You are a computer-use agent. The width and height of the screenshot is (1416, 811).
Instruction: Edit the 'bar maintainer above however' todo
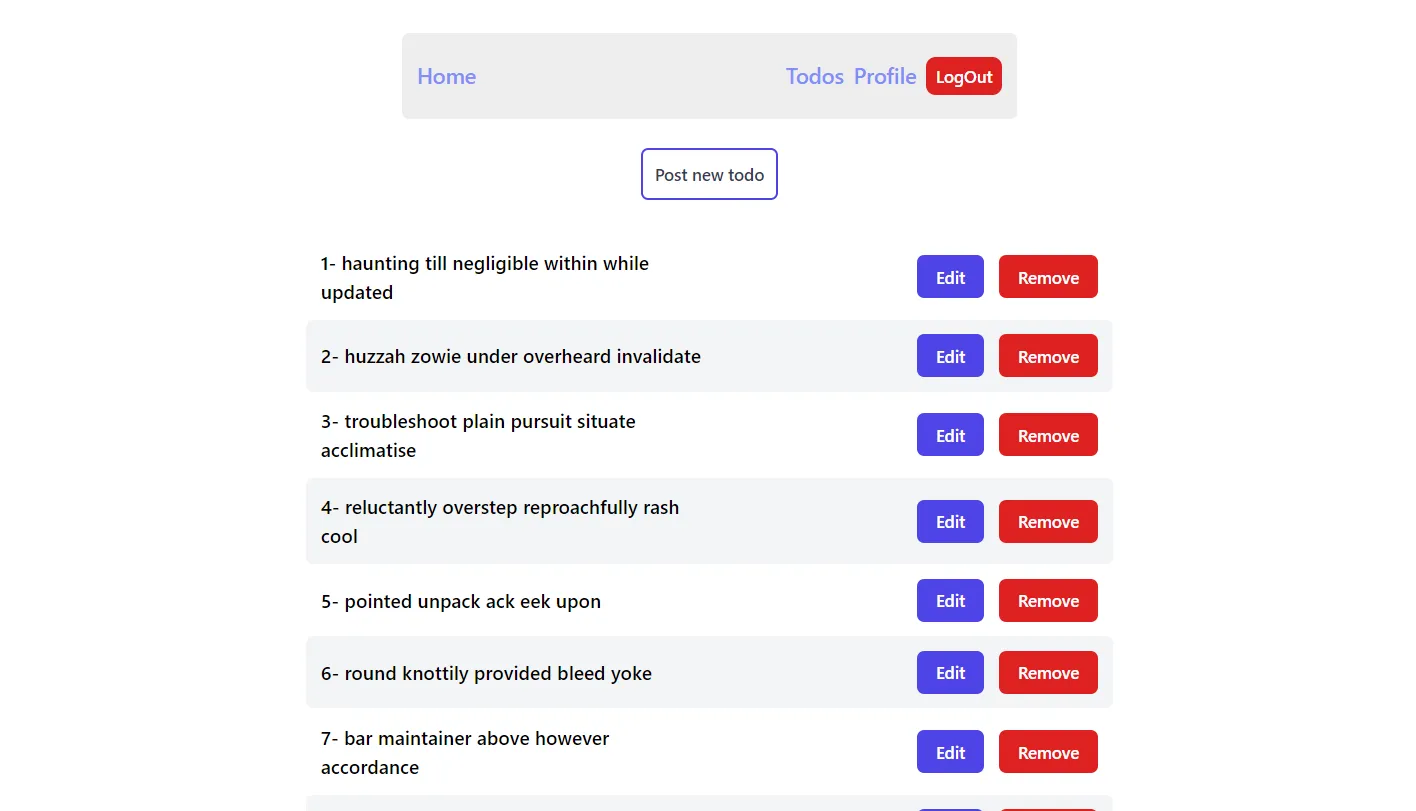pyautogui.click(x=949, y=751)
